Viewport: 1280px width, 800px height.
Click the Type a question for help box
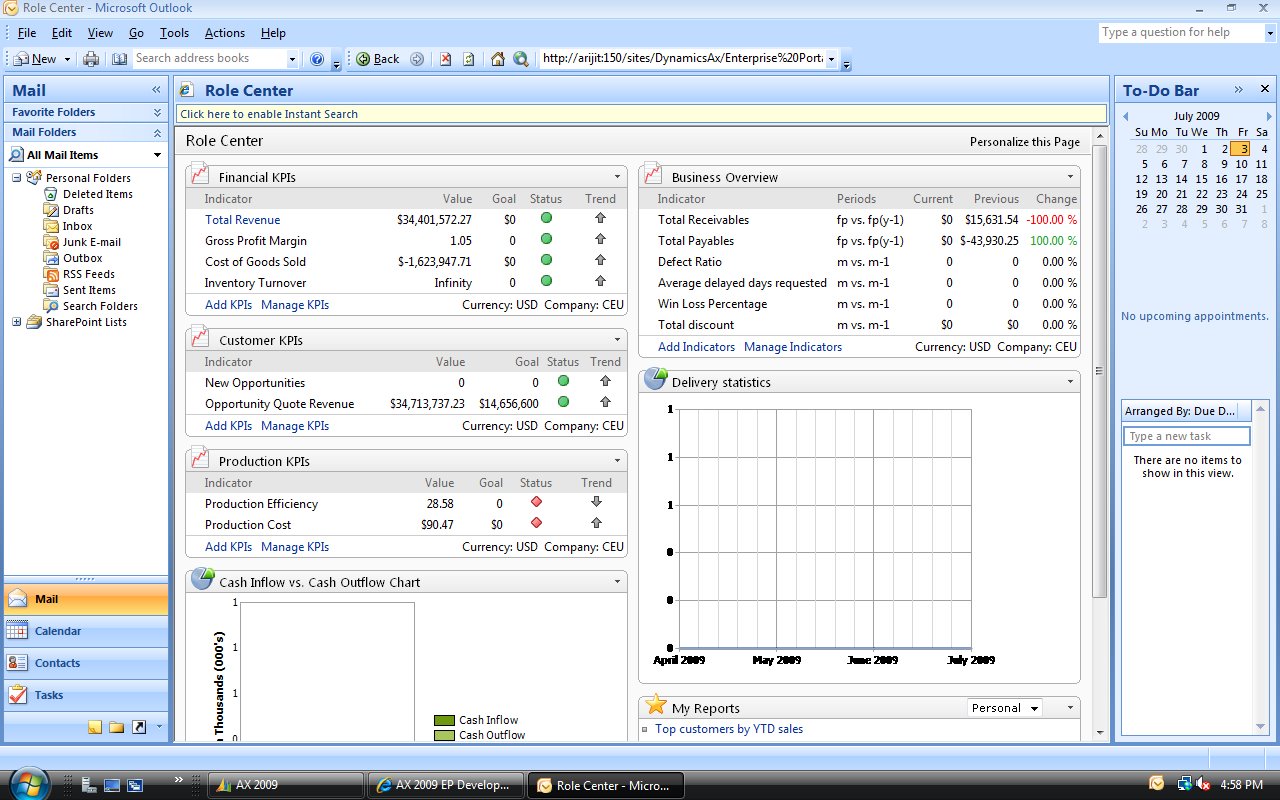[1187, 32]
